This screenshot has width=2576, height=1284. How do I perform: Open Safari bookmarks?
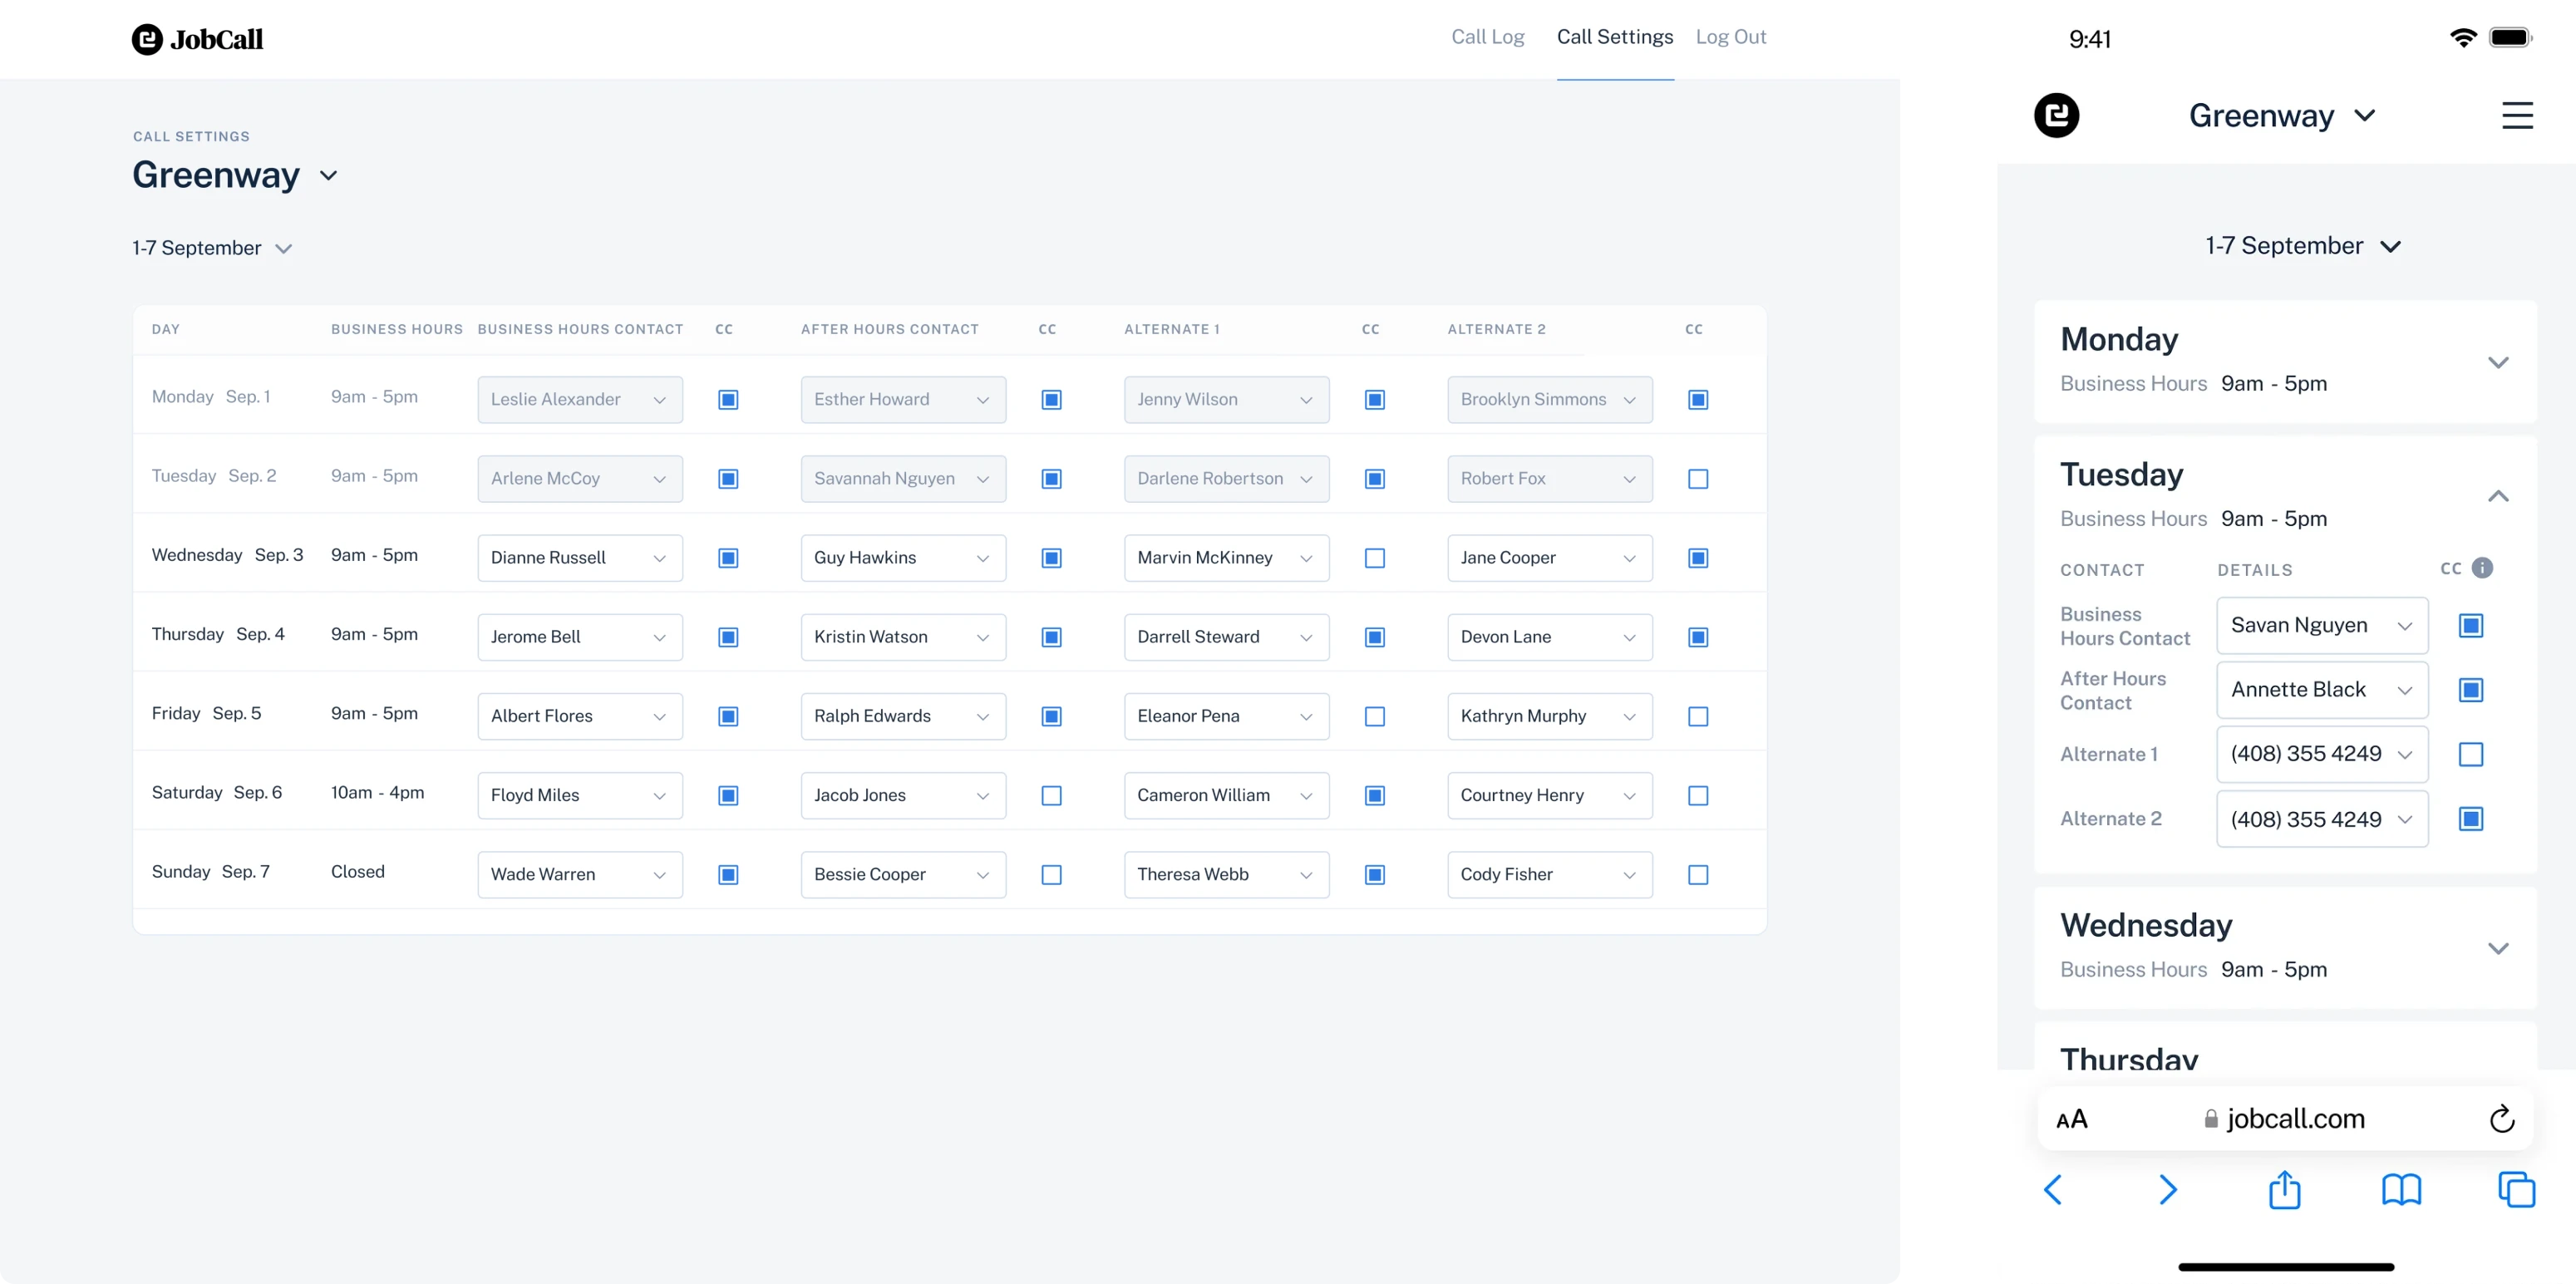click(2402, 1190)
